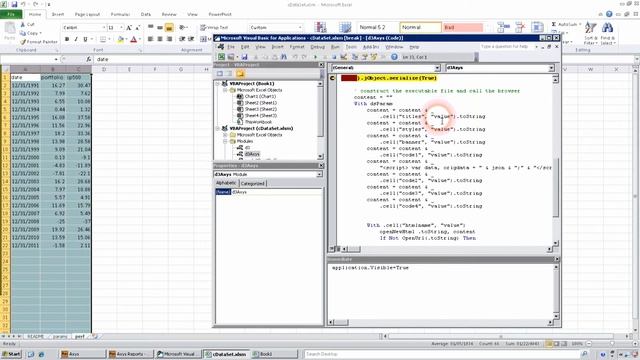Open the d3Asys Module properties dropdown
The image size is (640, 360).
(x=320, y=174)
